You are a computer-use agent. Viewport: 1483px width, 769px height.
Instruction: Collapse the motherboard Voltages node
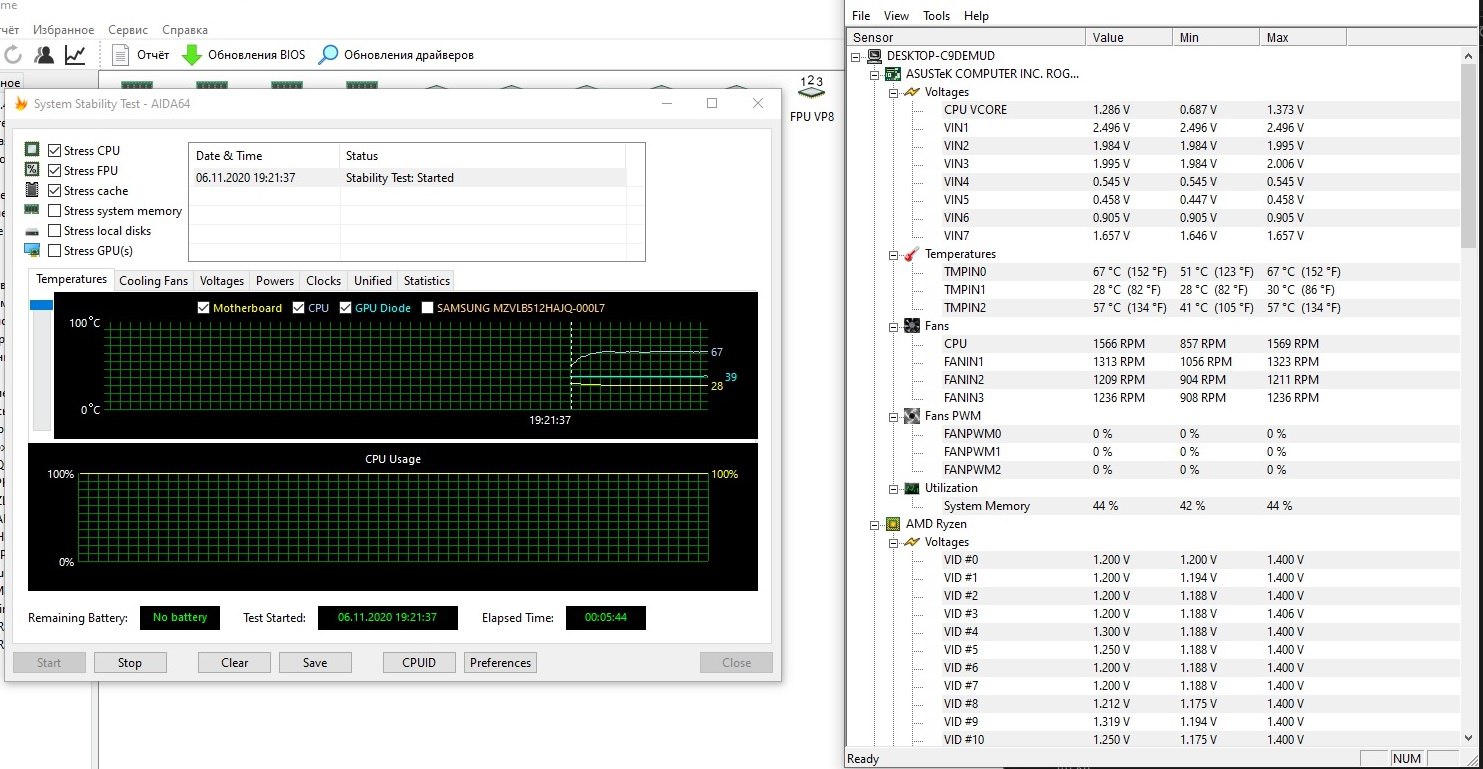(x=893, y=92)
